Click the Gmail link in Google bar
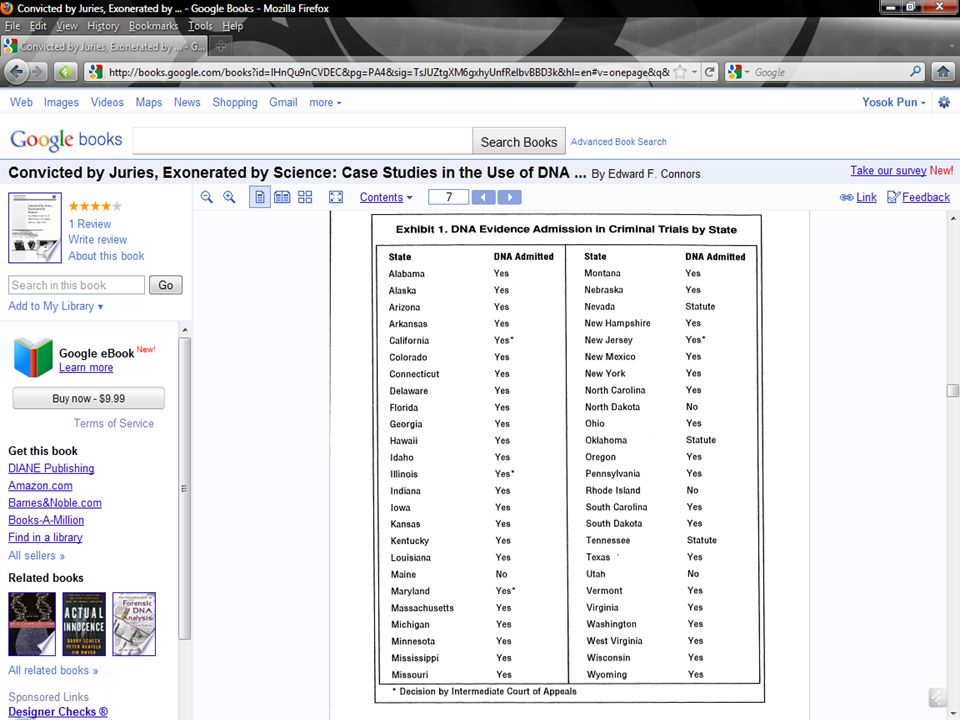The width and height of the screenshot is (960, 720). pos(283,102)
